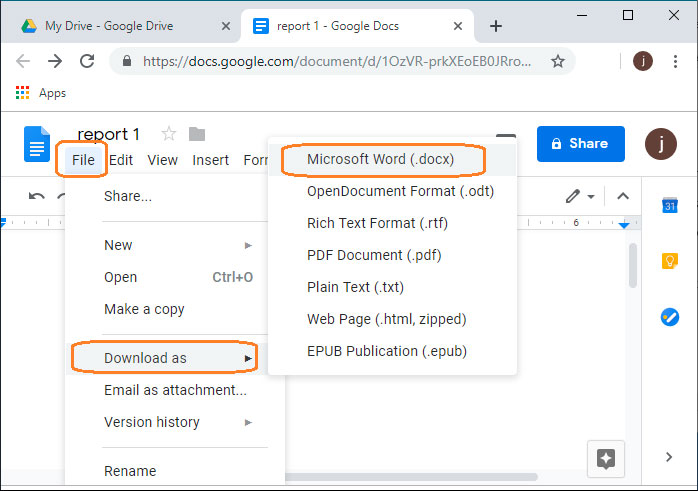The width and height of the screenshot is (698, 491).
Task: Open the Chrome profile avatar in the toolbar
Action: click(x=643, y=61)
